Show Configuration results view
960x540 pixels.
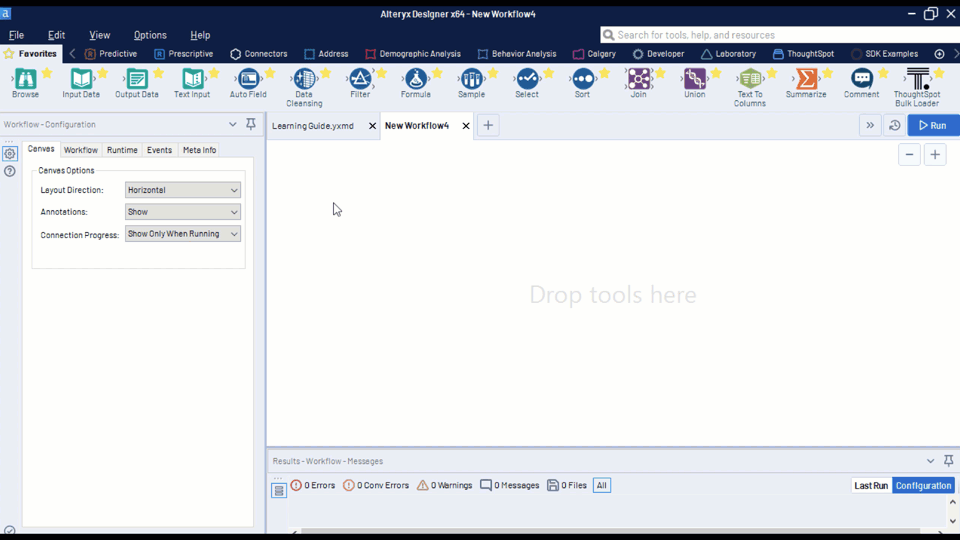point(923,486)
